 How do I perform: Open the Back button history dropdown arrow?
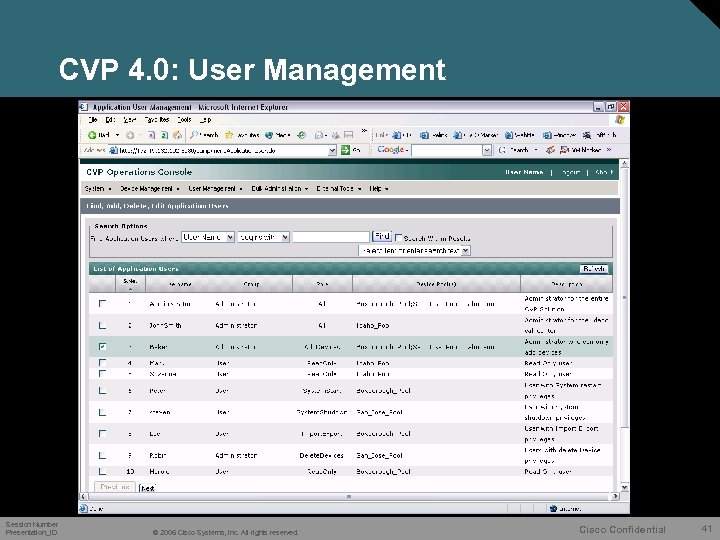117,135
